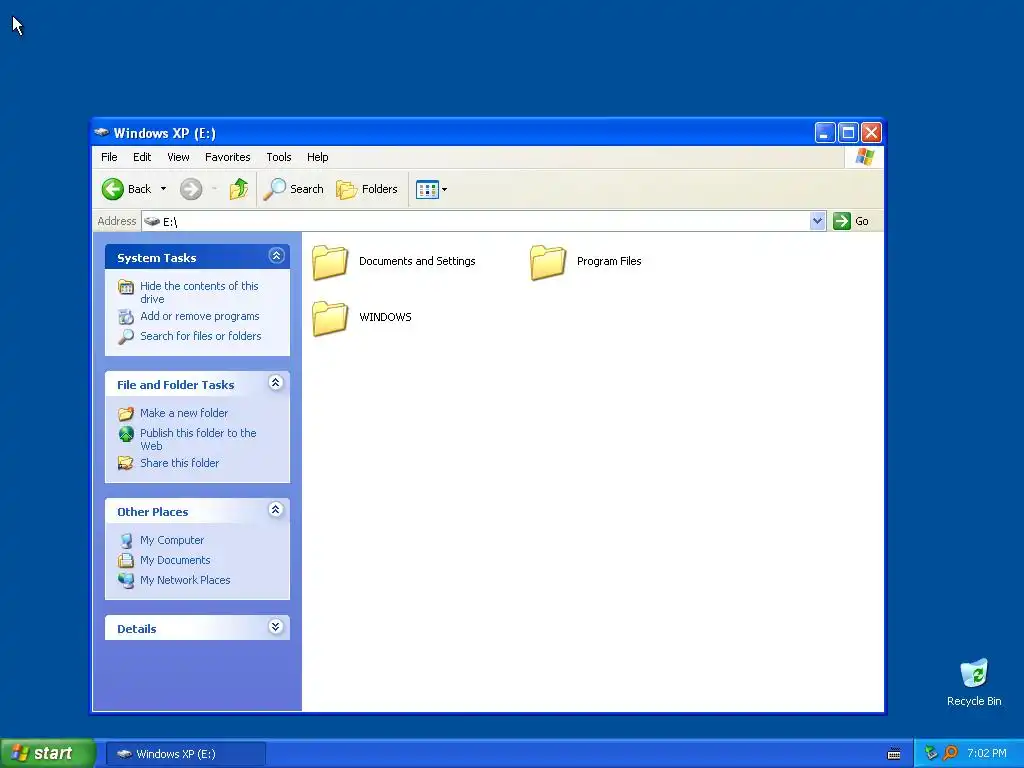The image size is (1024, 768).
Task: Click the taskbar clock showing 7:02 PM
Action: [x=987, y=754]
